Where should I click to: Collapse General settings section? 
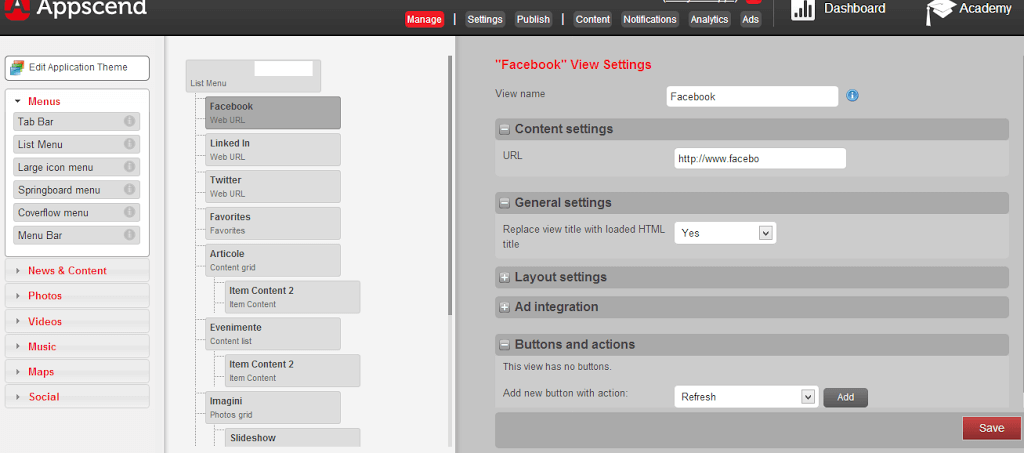tap(504, 203)
